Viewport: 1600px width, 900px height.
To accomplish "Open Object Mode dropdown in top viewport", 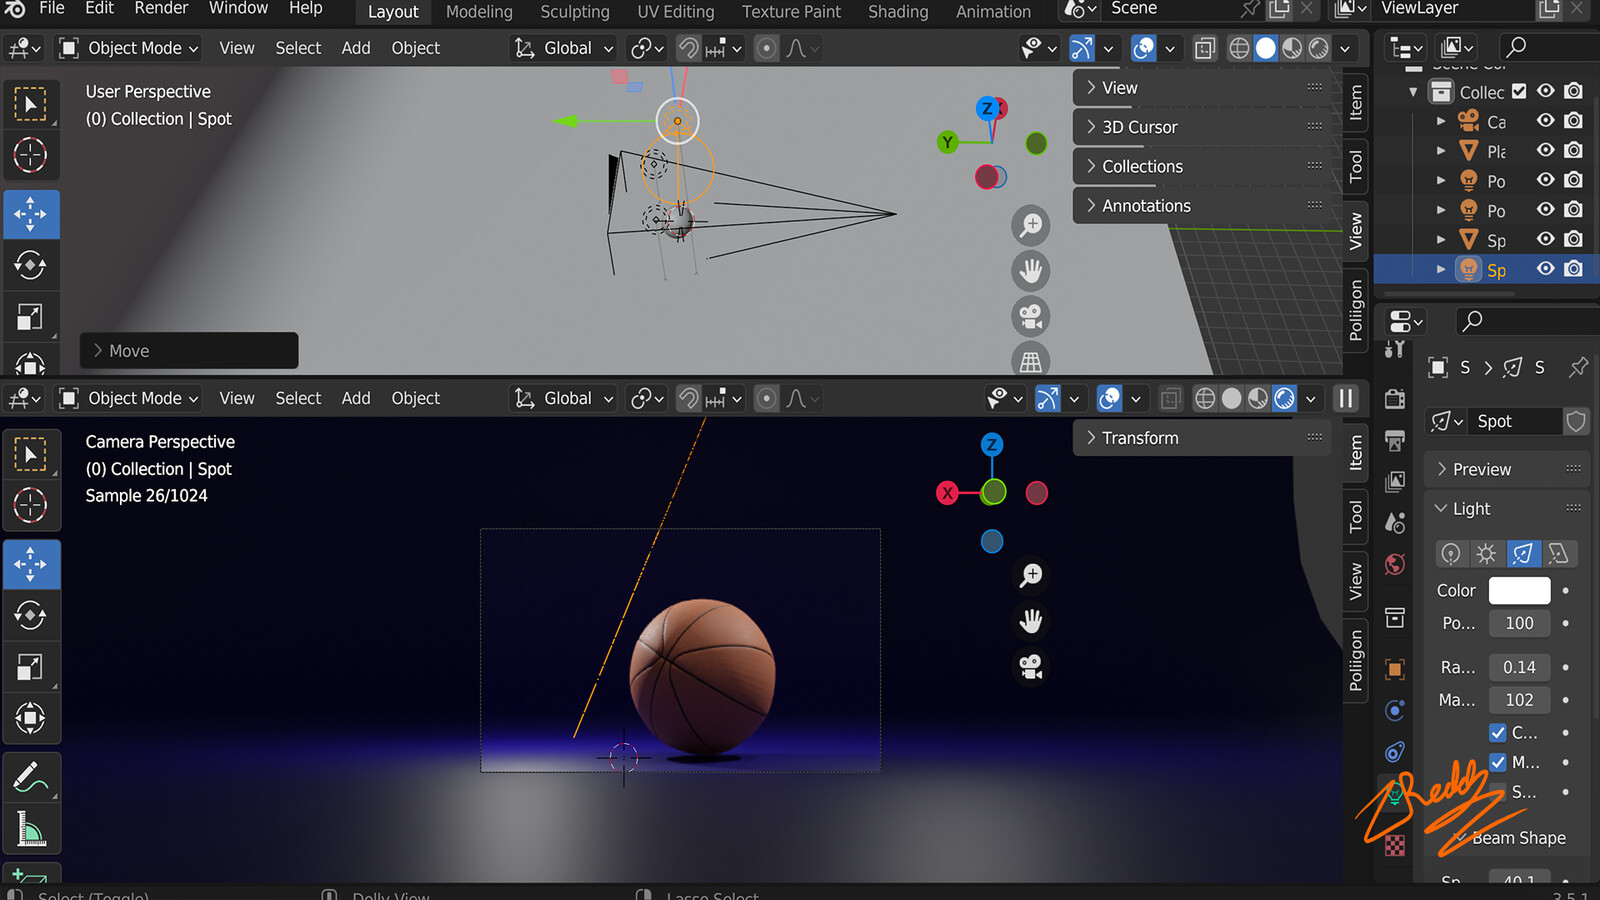I will 129,48.
